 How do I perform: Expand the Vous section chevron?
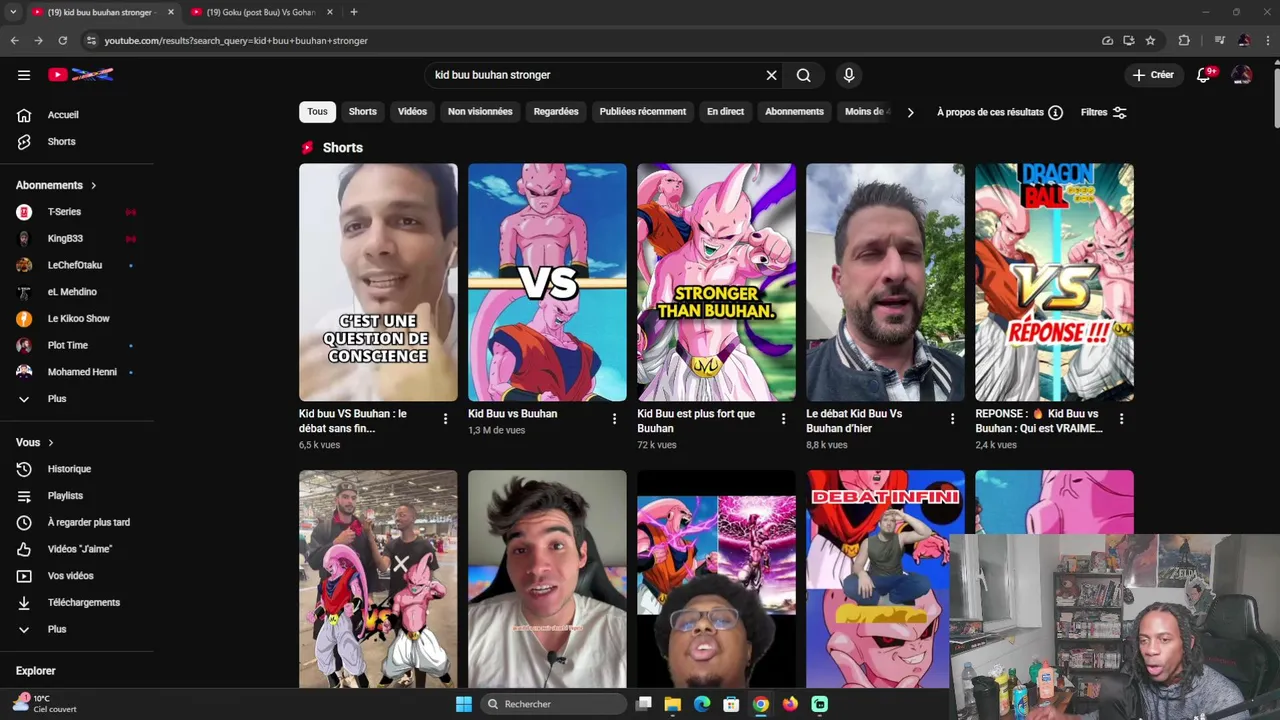click(x=51, y=442)
